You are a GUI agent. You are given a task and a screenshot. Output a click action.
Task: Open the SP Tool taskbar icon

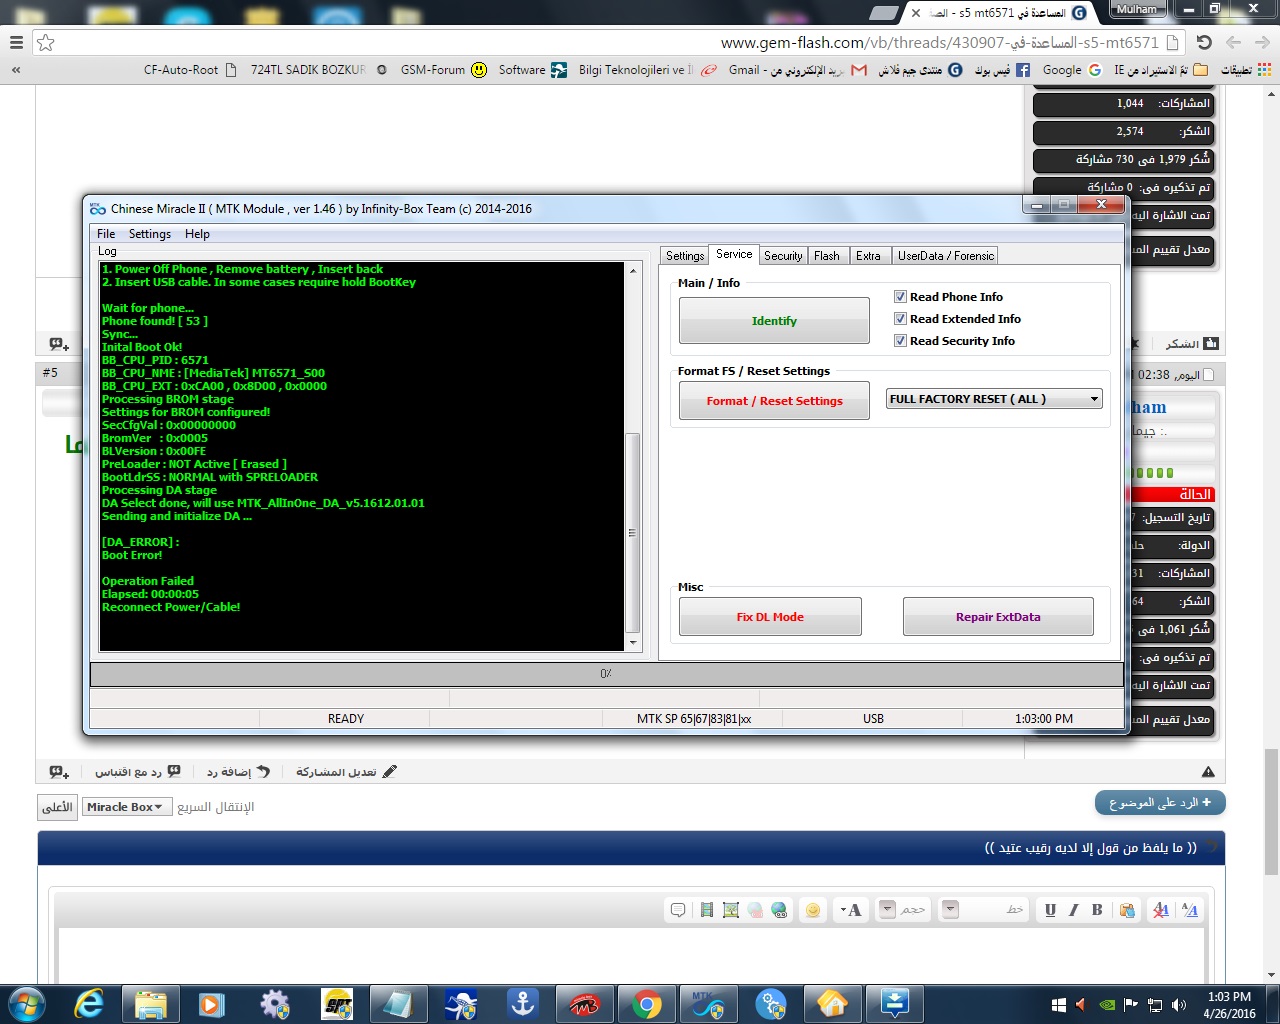pos(337,1004)
